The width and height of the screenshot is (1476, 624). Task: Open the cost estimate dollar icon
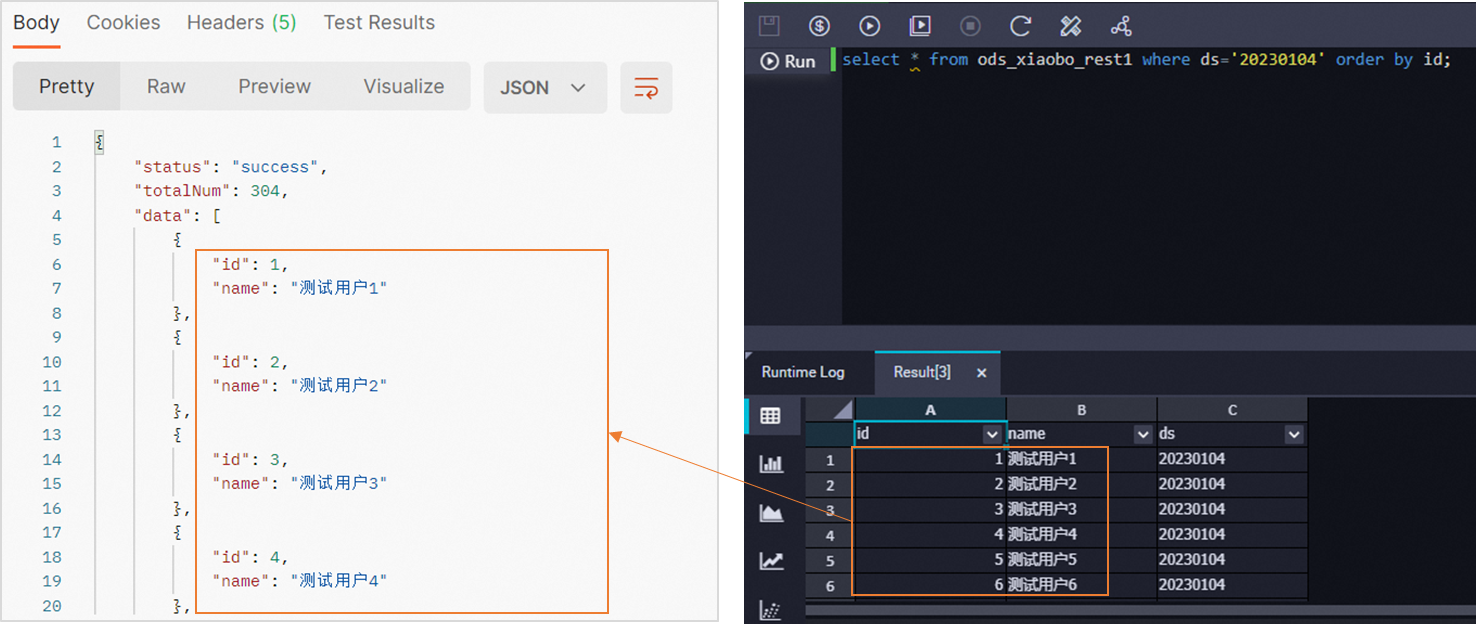click(819, 26)
